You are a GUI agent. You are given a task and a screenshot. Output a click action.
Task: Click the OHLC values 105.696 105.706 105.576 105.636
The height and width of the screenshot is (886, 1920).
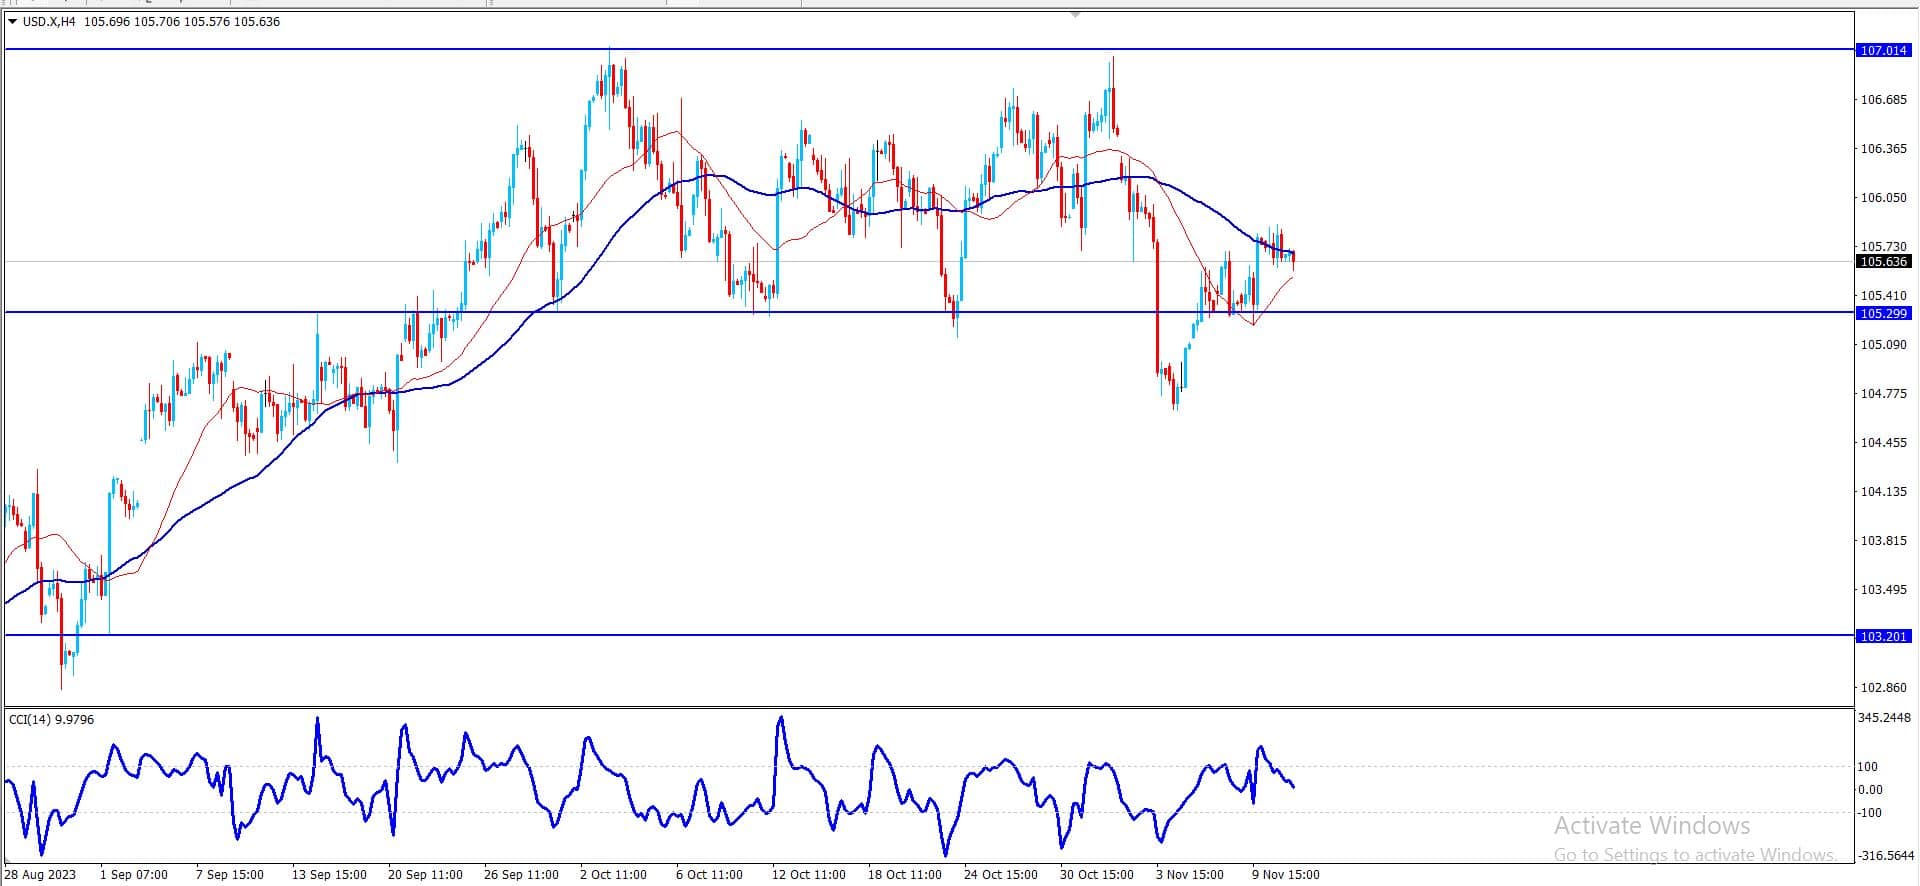(x=182, y=22)
